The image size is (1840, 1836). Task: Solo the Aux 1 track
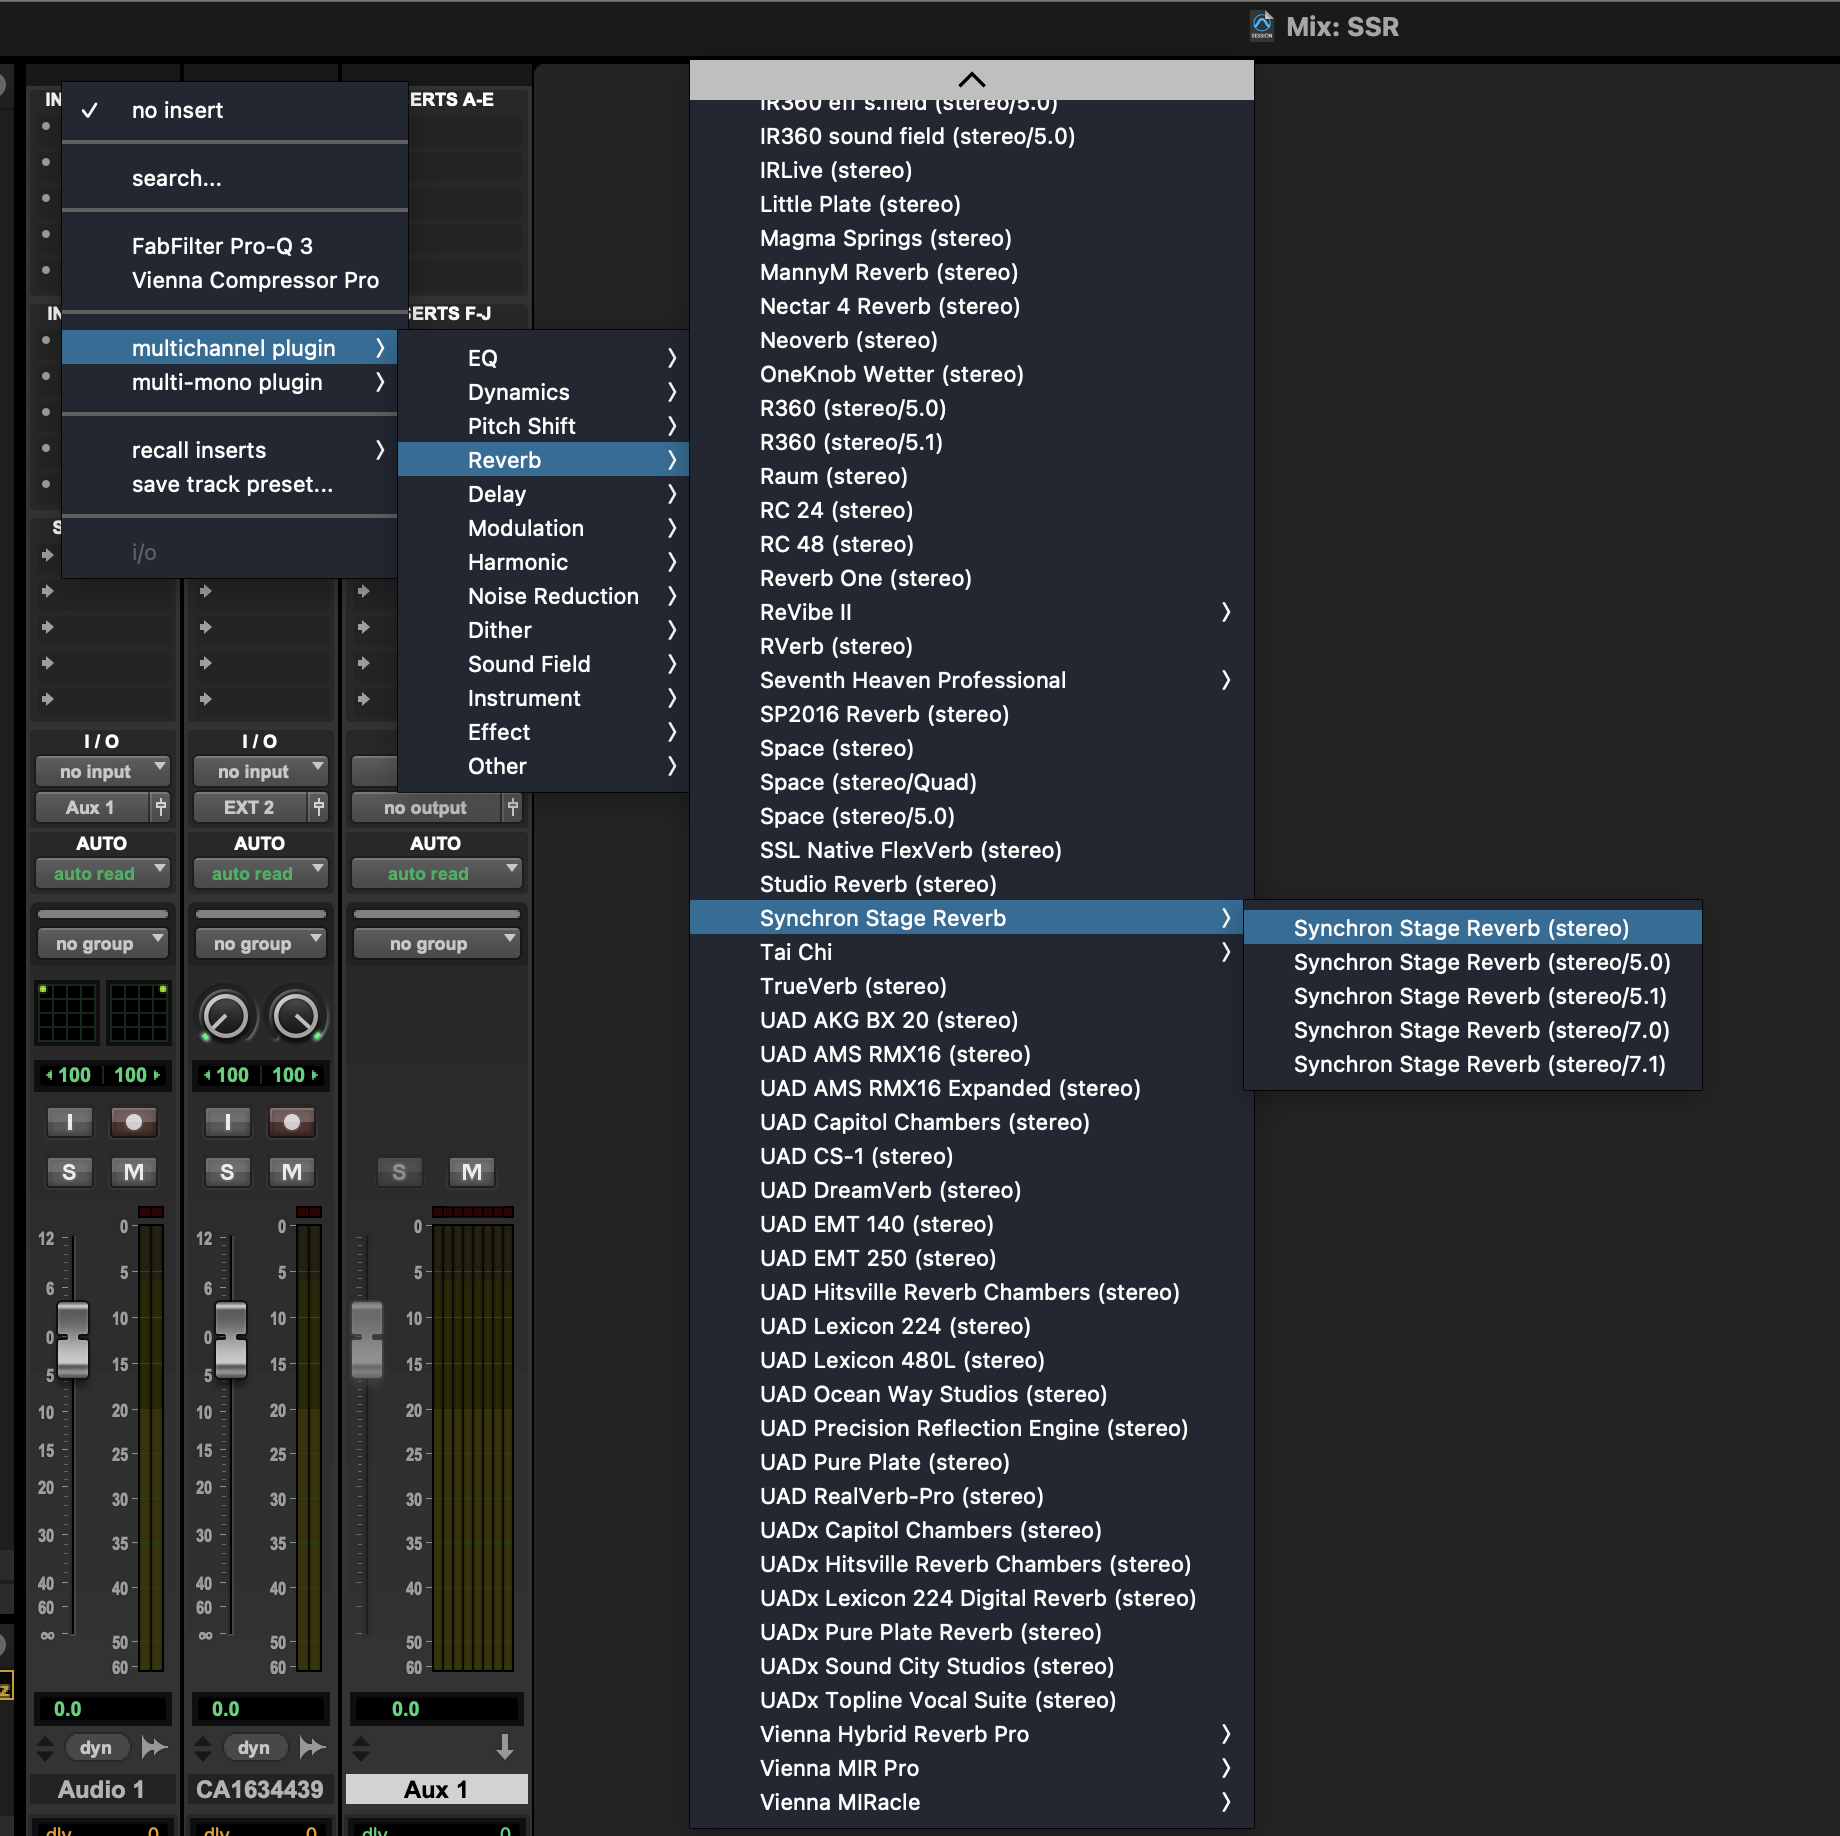(x=399, y=1172)
